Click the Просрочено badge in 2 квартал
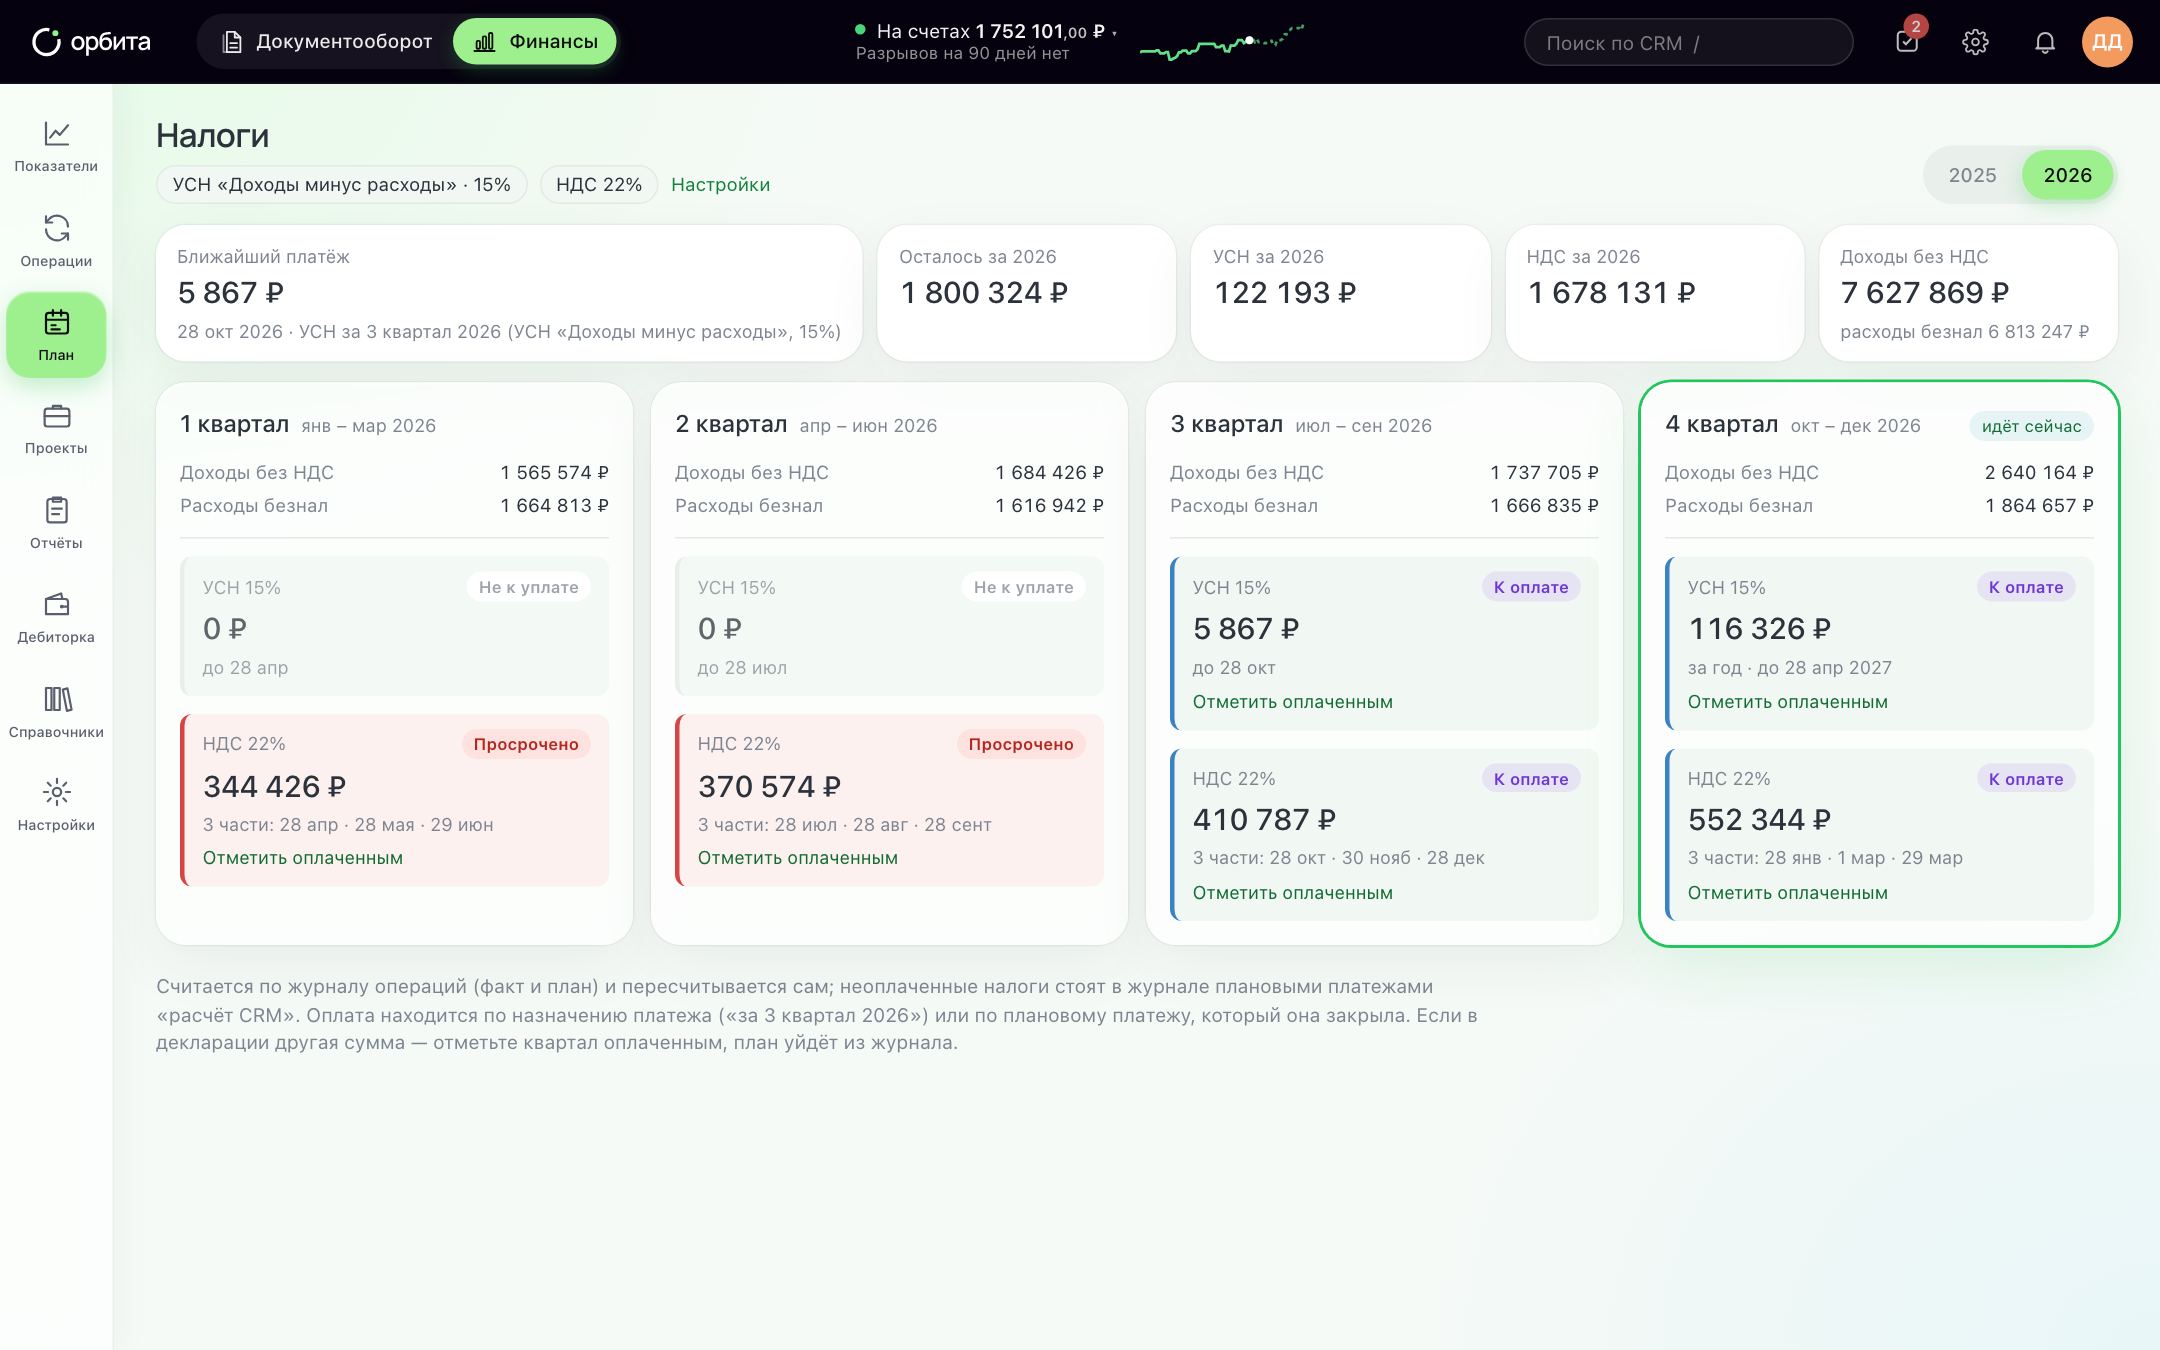2160x1350 pixels. click(x=1021, y=744)
